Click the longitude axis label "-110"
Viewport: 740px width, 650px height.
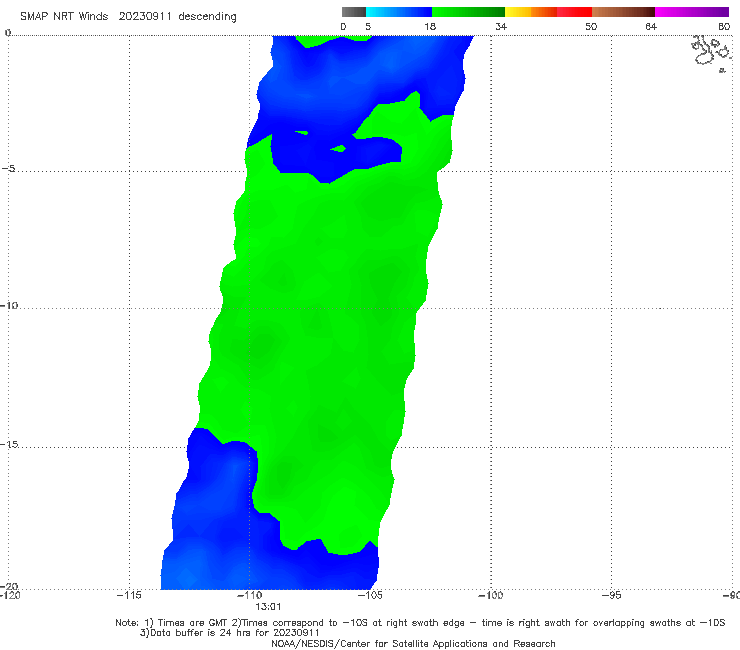[x=249, y=595]
